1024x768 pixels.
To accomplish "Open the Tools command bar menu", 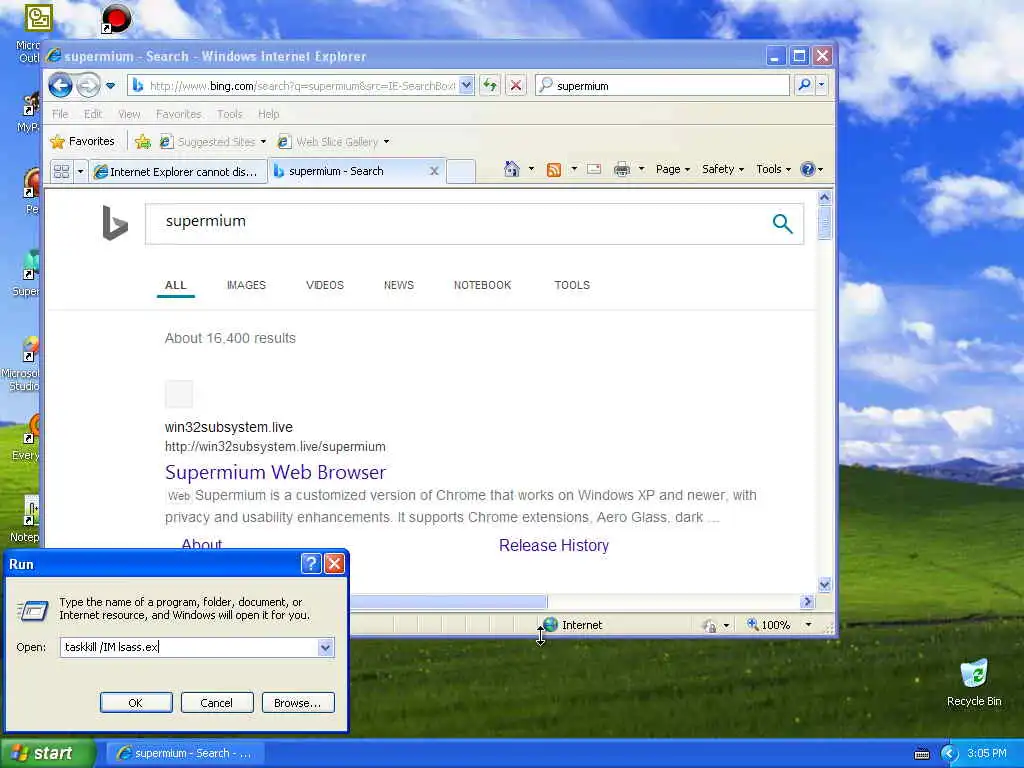I will point(773,169).
